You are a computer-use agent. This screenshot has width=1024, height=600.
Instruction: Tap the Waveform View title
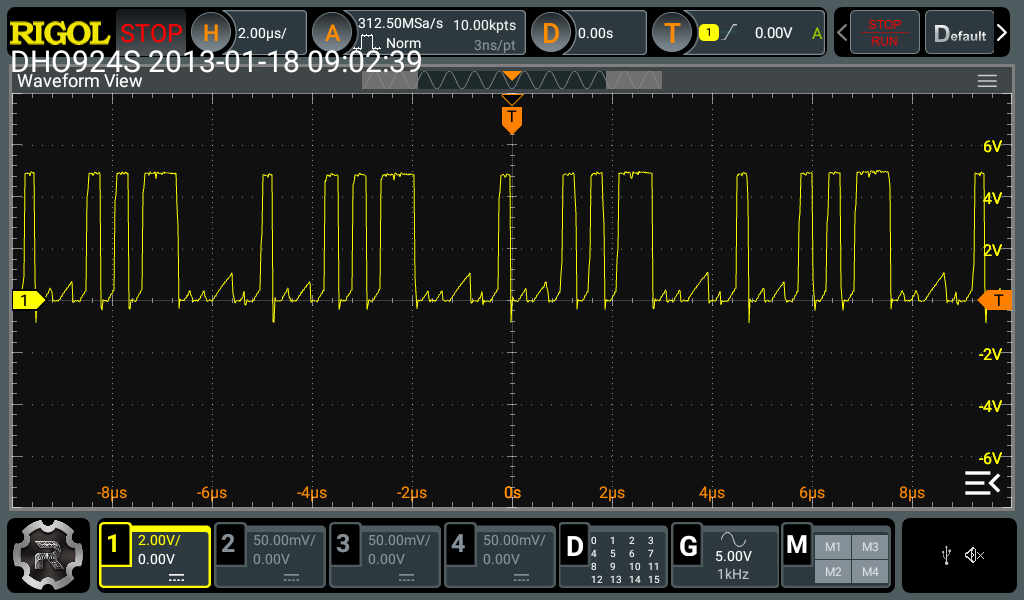[79, 81]
